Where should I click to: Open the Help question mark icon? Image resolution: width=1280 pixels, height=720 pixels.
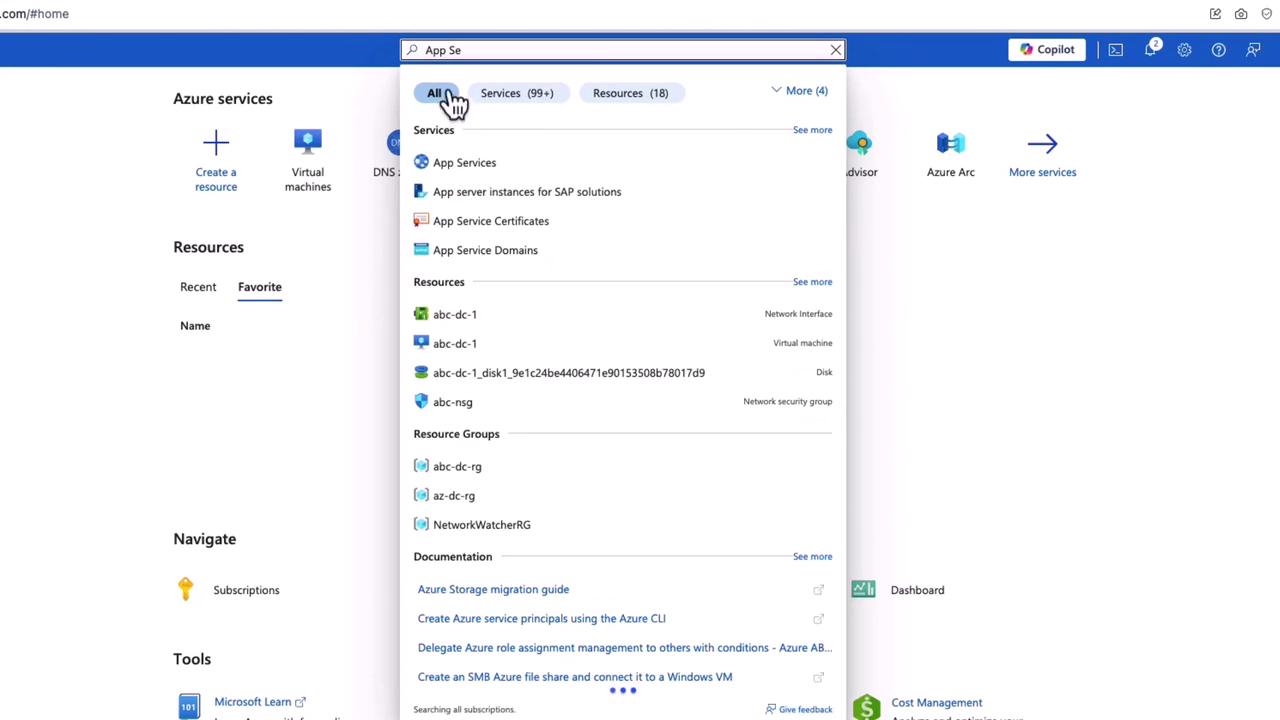1218,50
